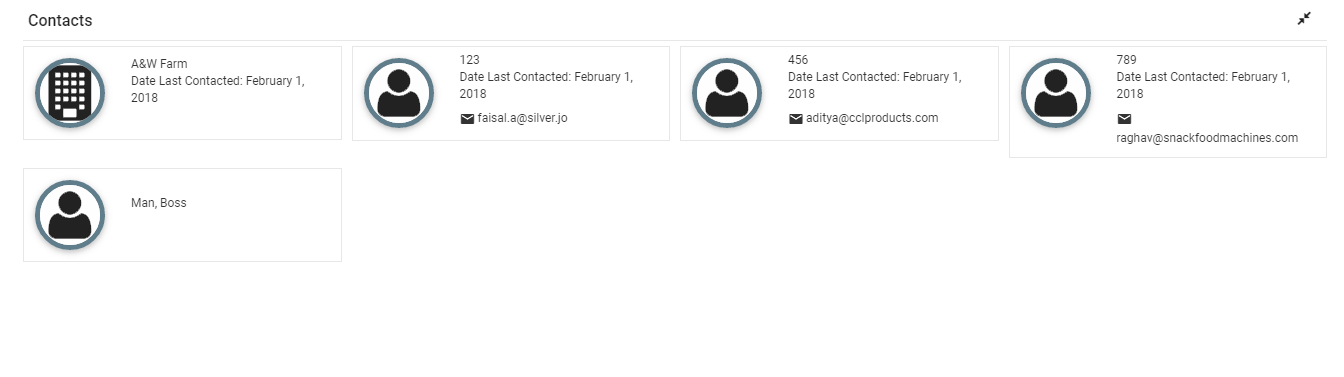Select the Man, Boss contact name

159,203
